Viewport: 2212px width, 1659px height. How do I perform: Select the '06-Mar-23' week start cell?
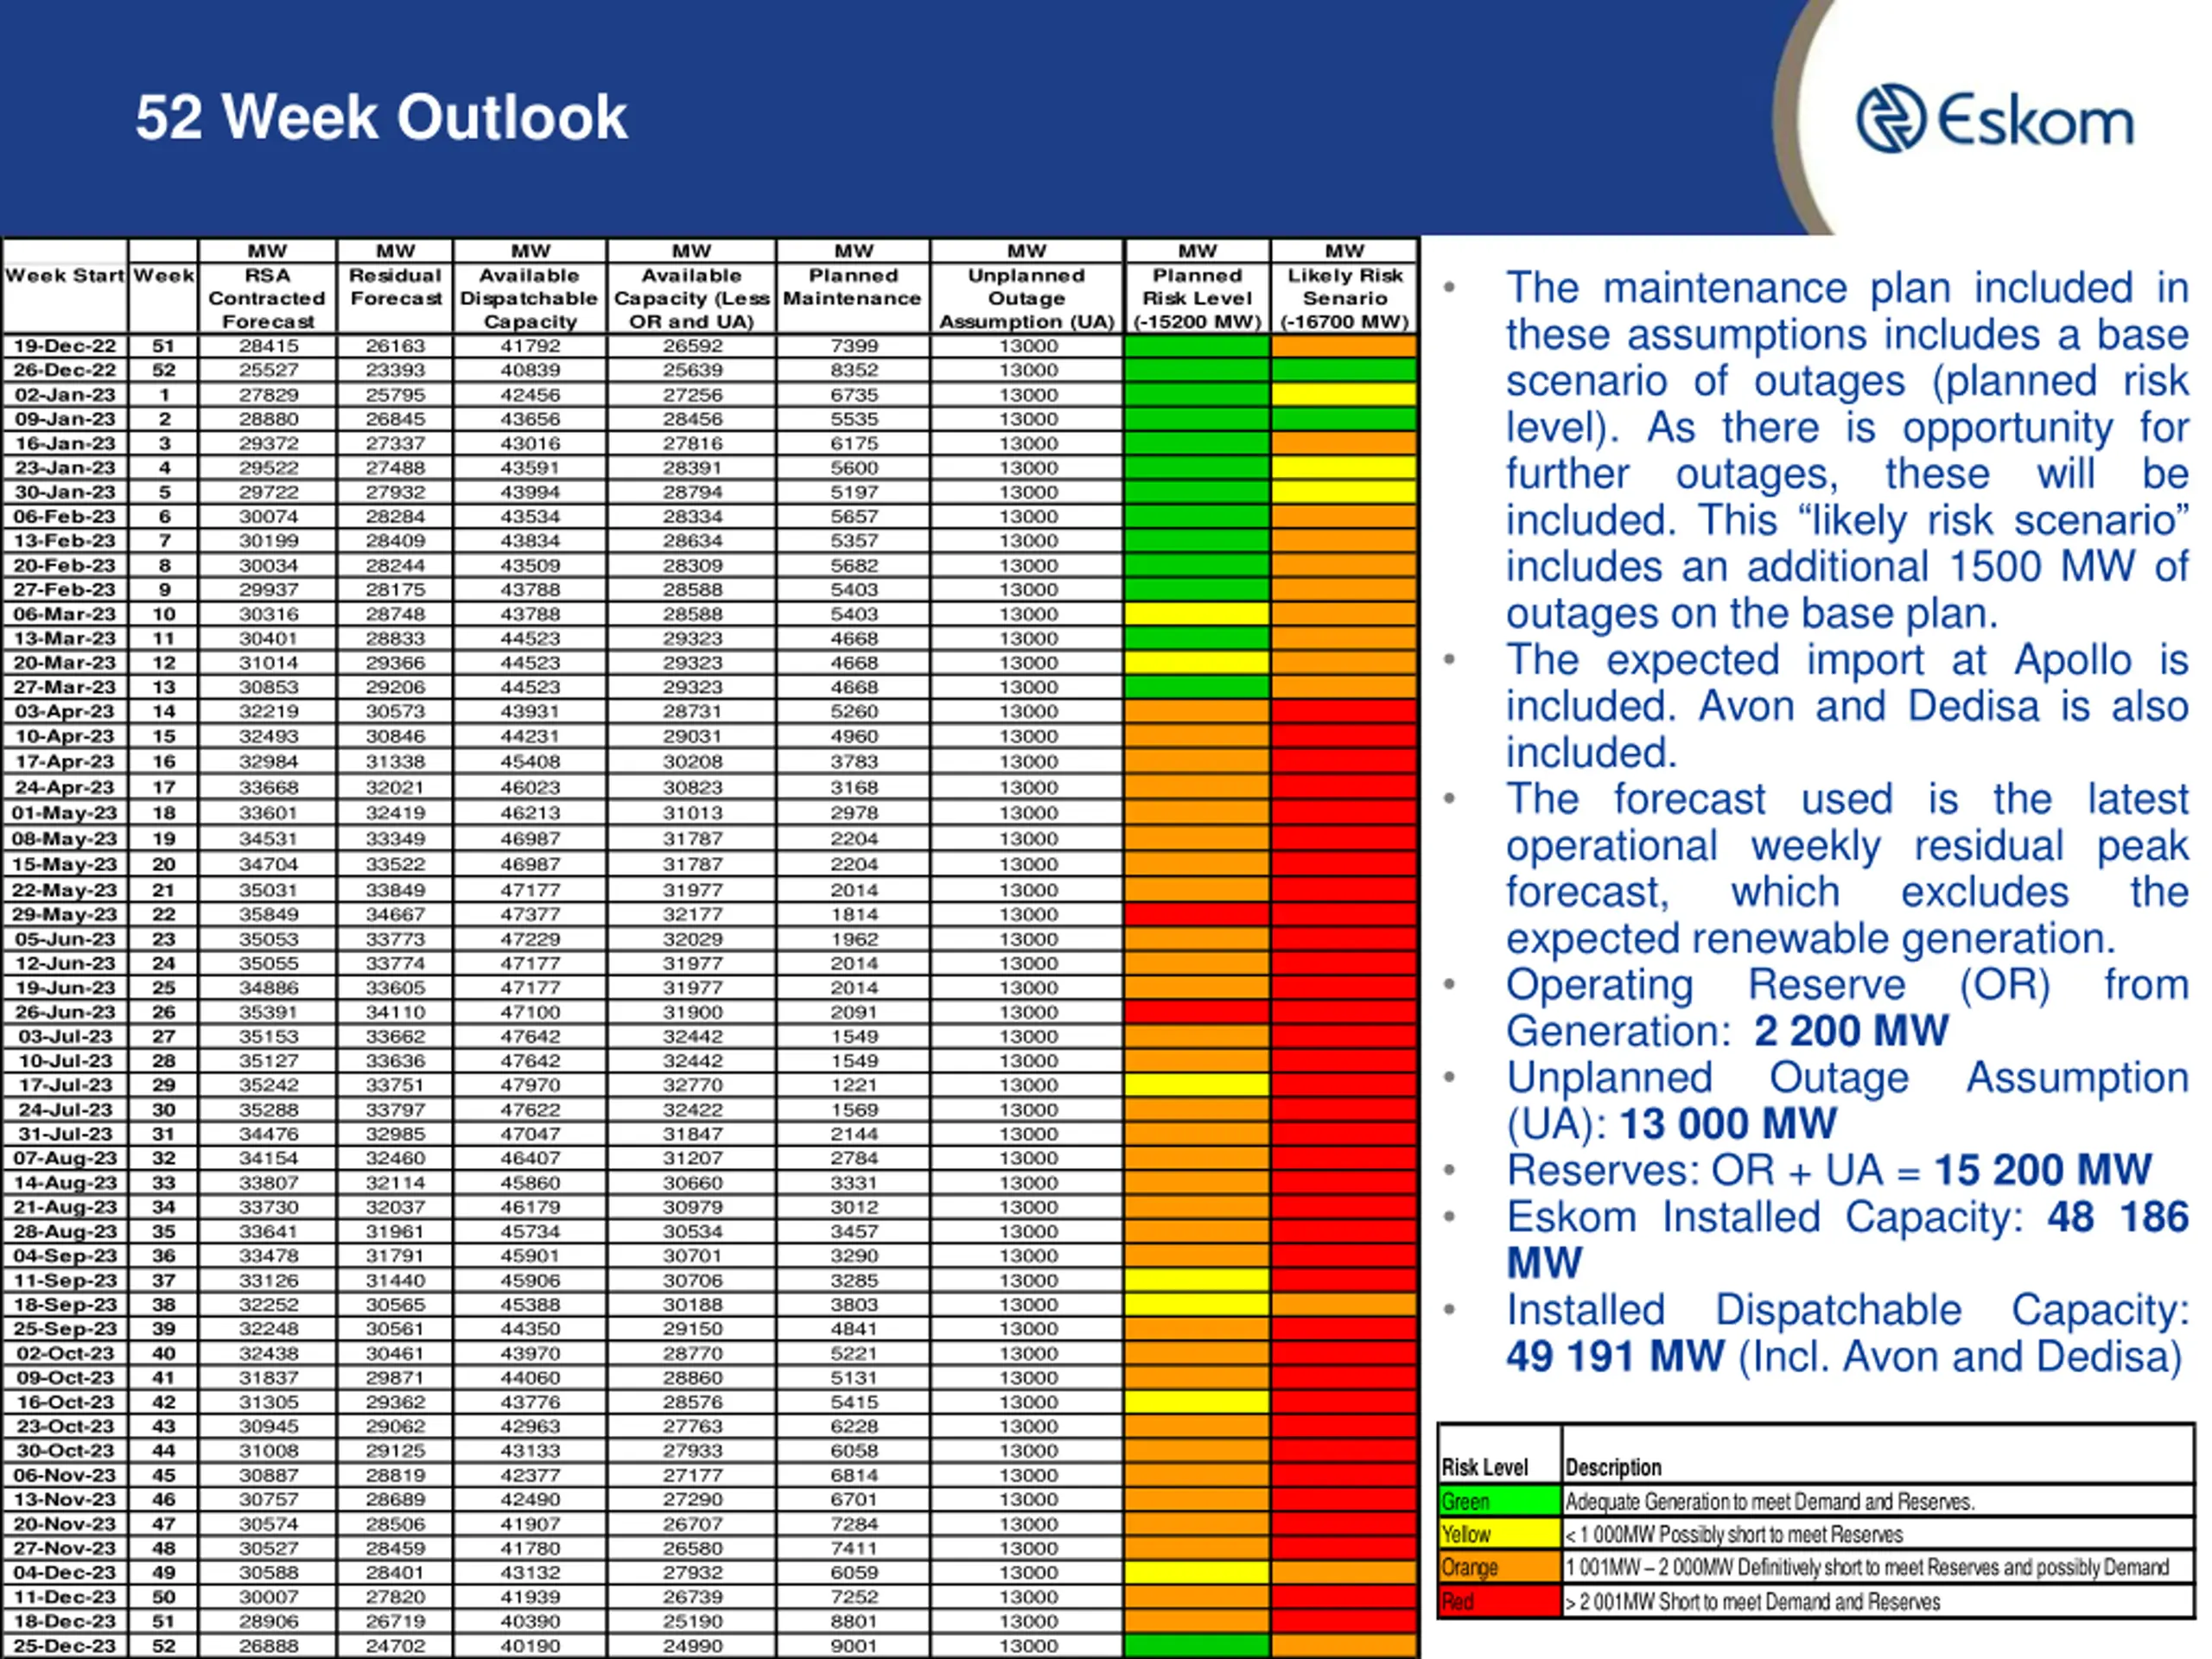(x=65, y=614)
